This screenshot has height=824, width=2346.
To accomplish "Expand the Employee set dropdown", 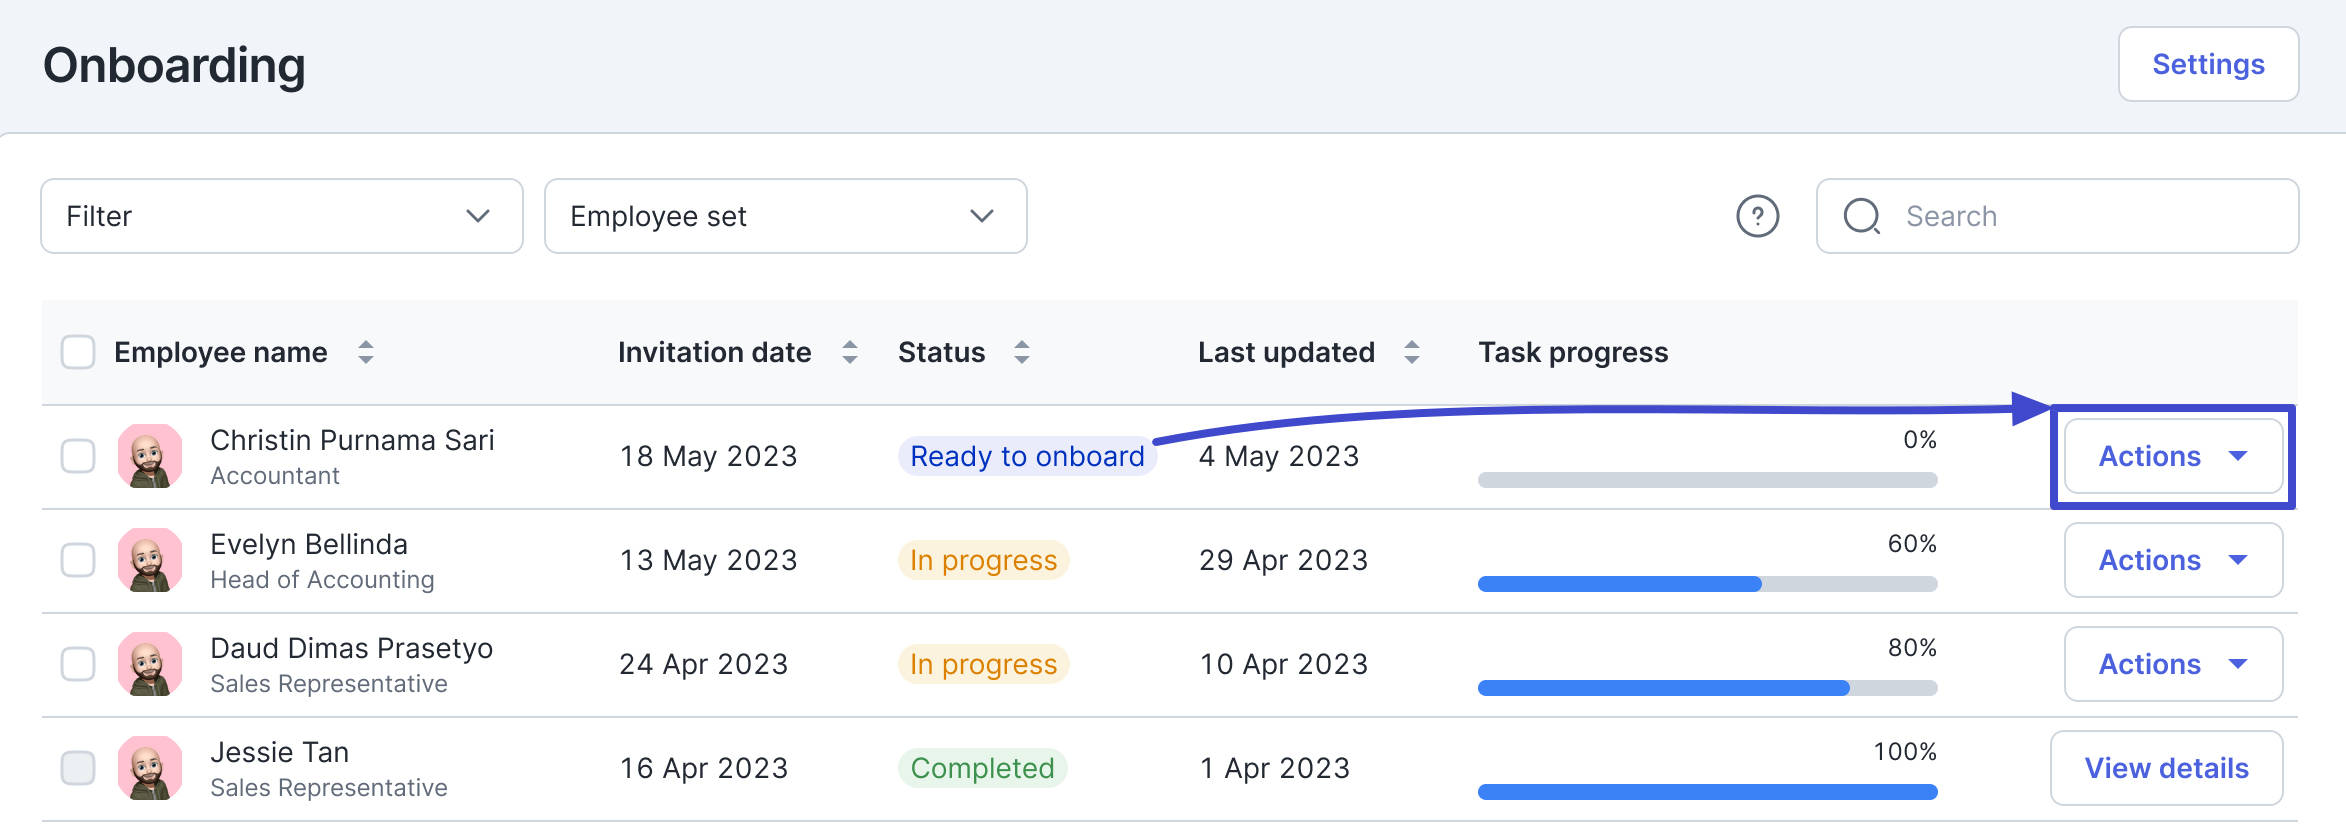I will 785,216.
